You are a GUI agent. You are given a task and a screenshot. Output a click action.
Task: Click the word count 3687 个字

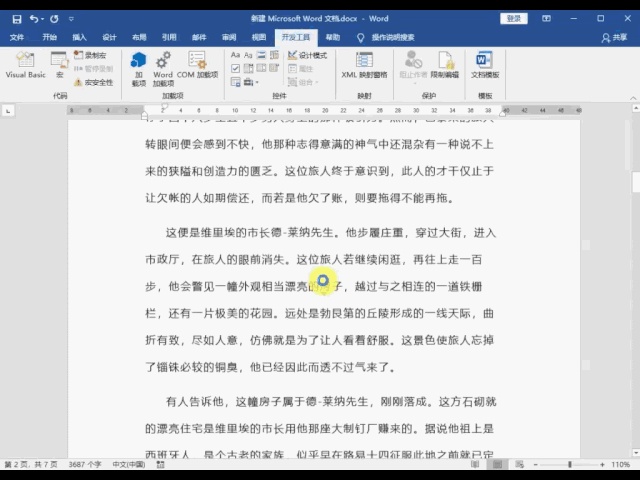[x=84, y=464]
